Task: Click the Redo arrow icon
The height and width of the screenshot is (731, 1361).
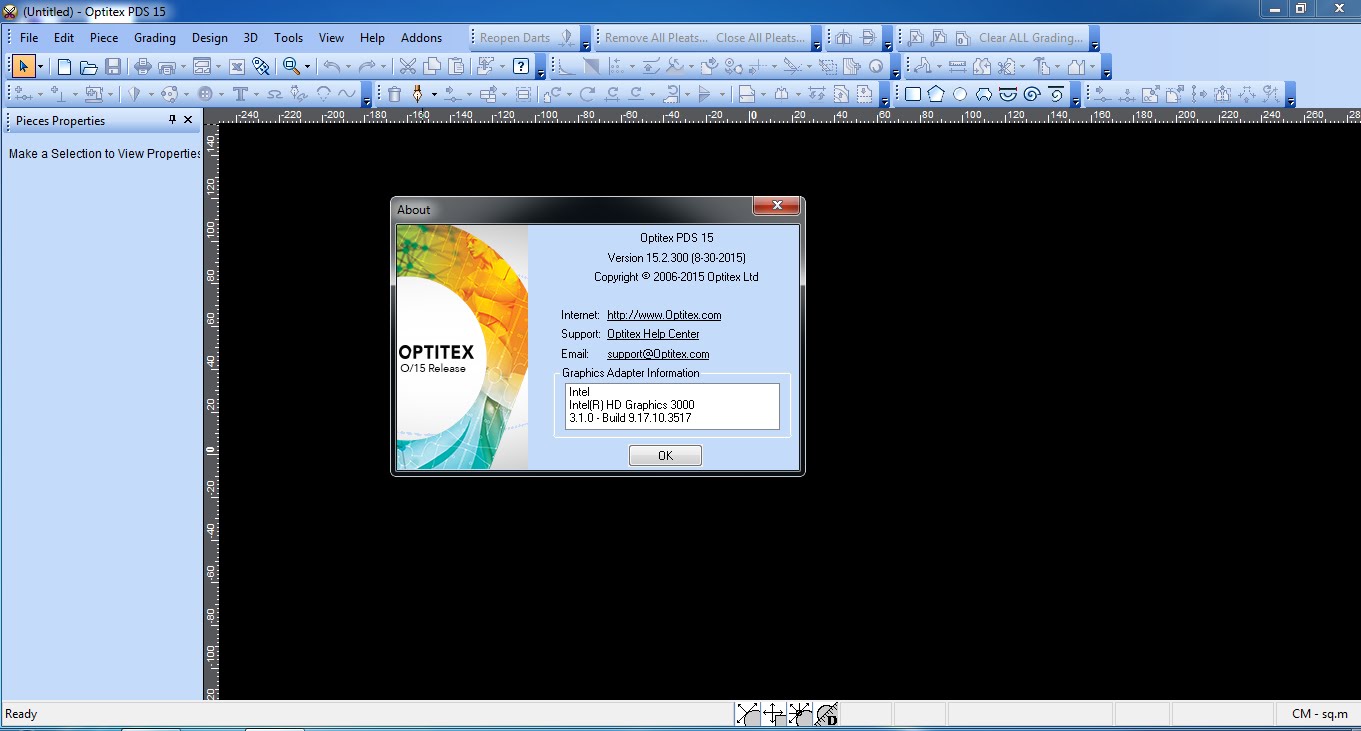Action: pyautogui.click(x=367, y=67)
